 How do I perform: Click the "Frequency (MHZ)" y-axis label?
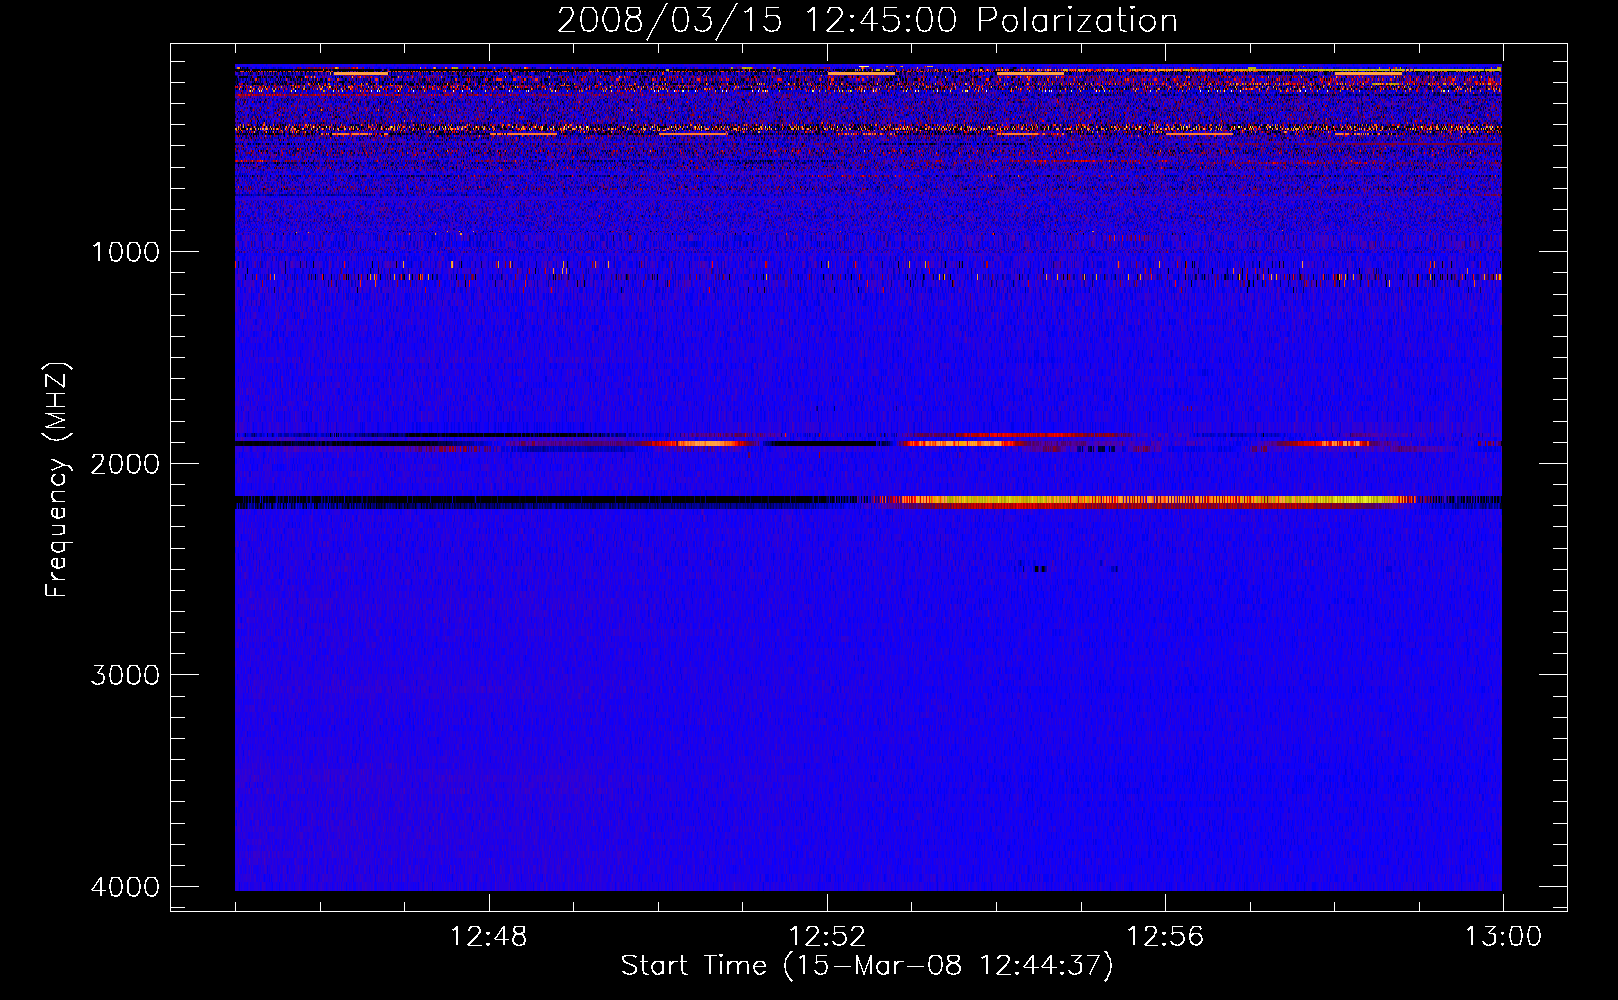[57, 480]
